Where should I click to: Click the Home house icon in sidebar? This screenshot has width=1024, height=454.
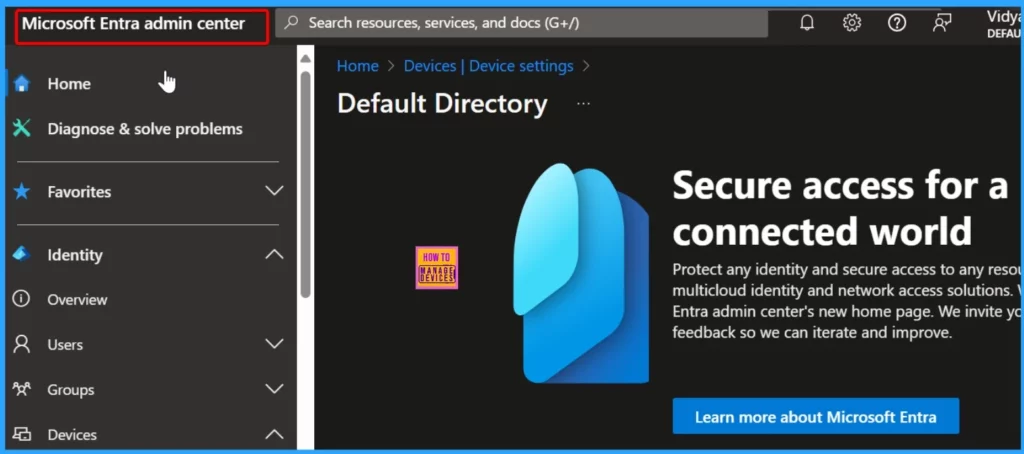(22, 84)
